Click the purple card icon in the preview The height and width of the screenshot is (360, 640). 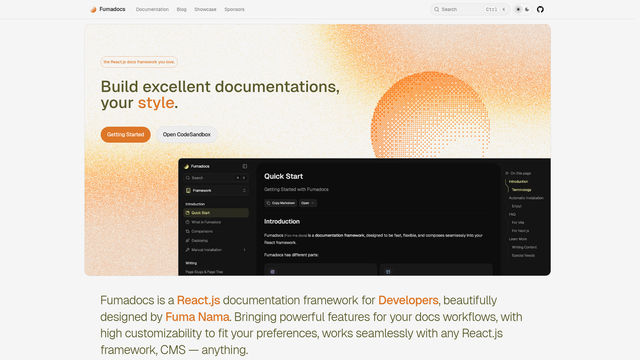pos(272,271)
